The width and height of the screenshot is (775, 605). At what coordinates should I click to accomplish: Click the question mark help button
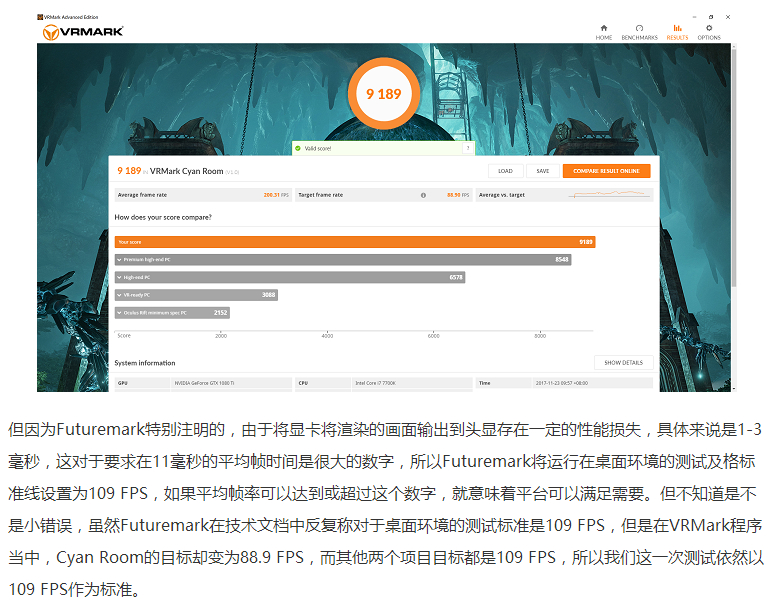(468, 148)
